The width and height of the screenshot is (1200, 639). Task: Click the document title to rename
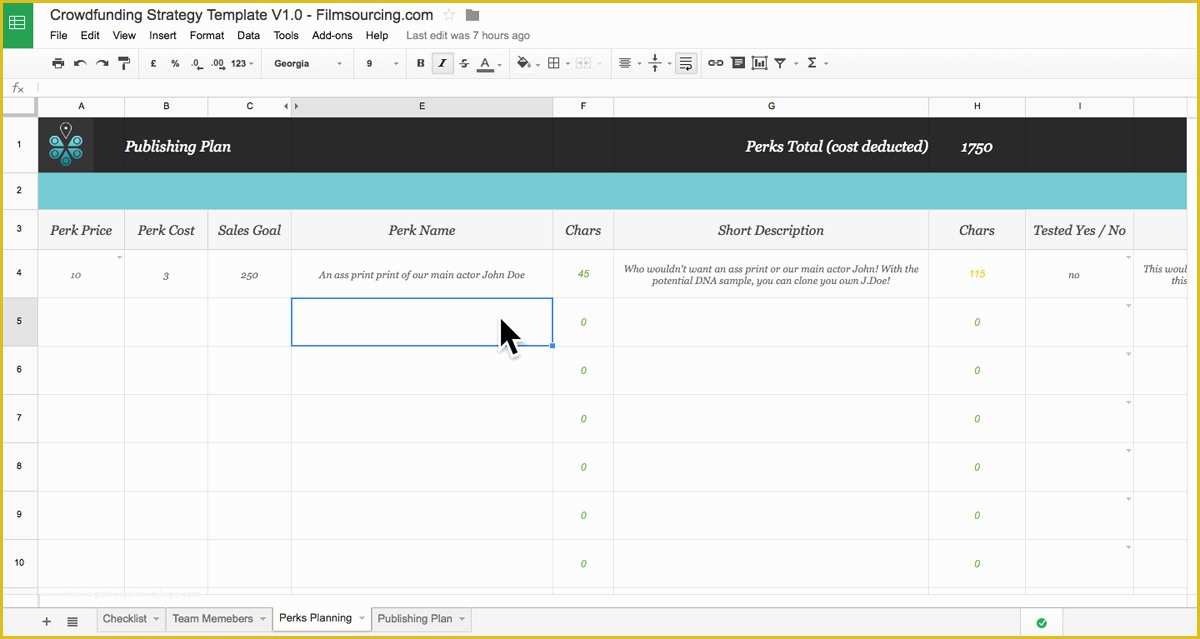click(242, 15)
